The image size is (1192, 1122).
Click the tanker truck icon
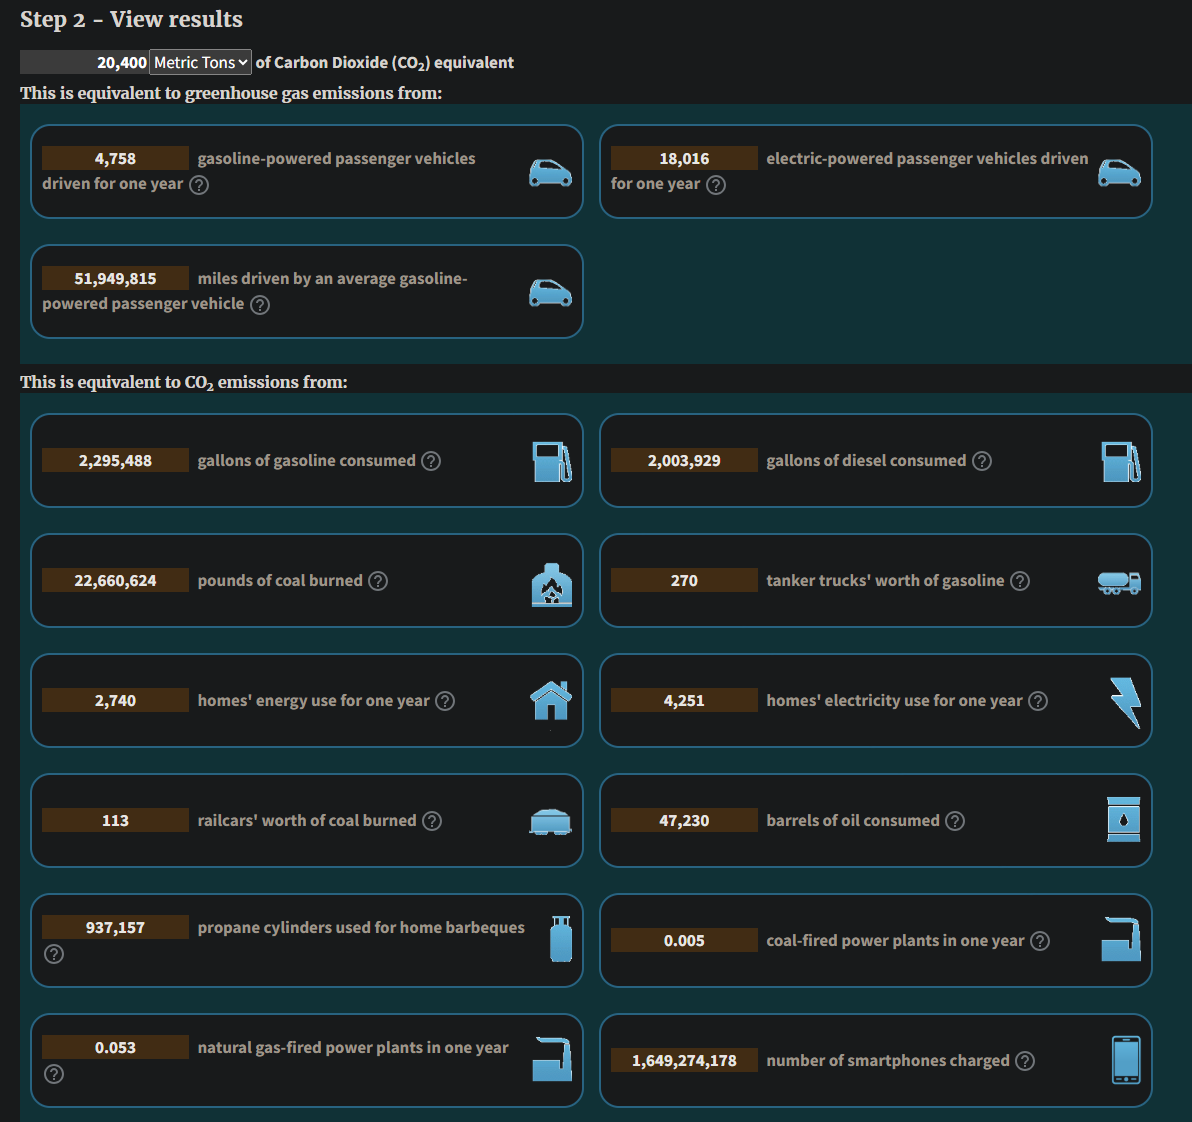tap(1119, 582)
